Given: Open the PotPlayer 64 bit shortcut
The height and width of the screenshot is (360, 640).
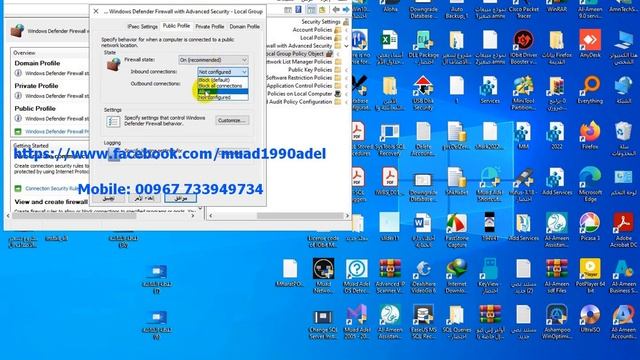Looking at the screenshot, I should [590, 276].
